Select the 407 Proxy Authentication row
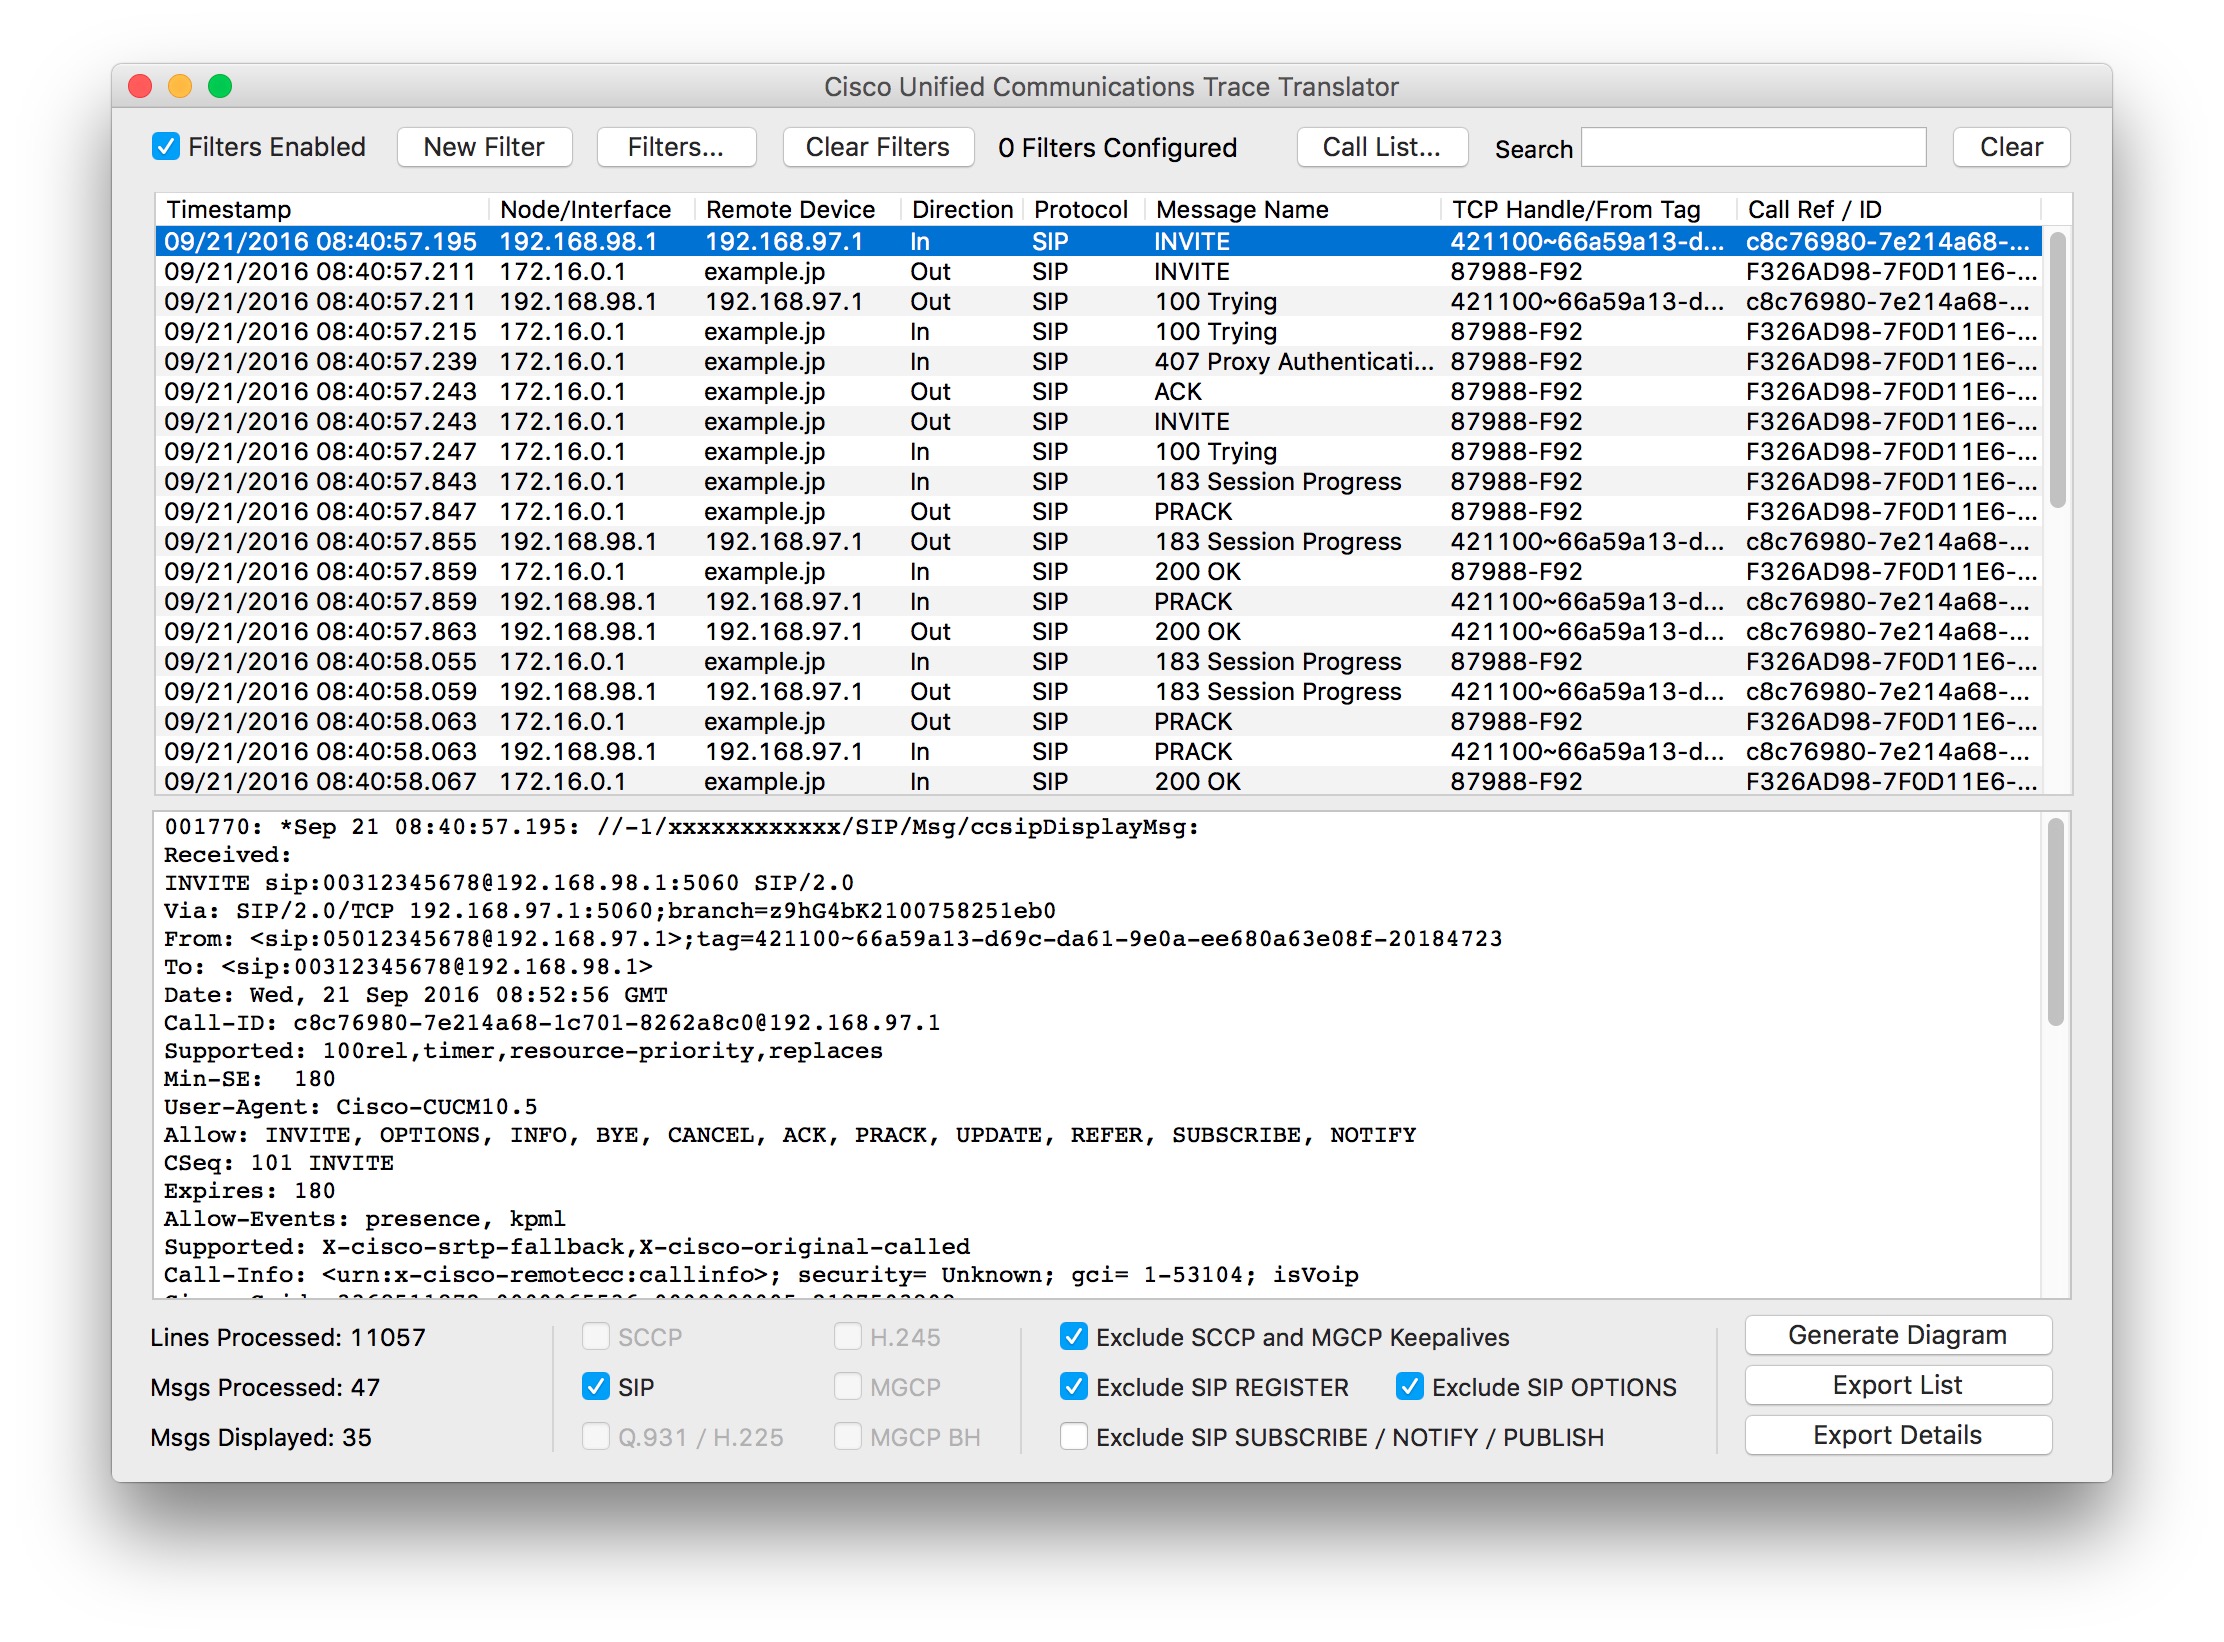The height and width of the screenshot is (1642, 2224). [x=1098, y=361]
